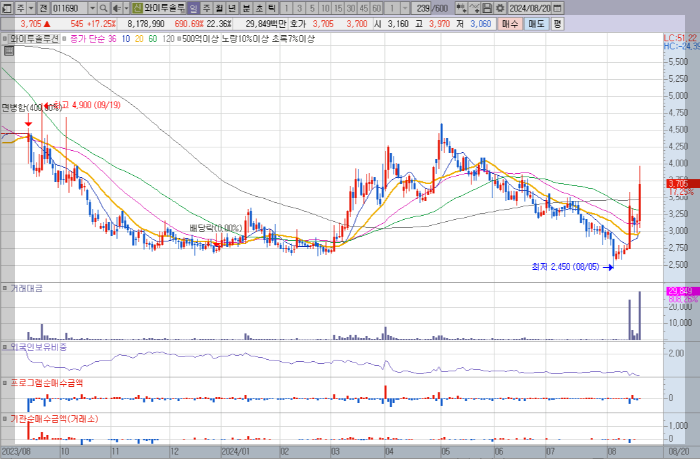Viewport: 700px width, 459px height.
Task: Select the 45 interval button
Action: tap(364, 8)
